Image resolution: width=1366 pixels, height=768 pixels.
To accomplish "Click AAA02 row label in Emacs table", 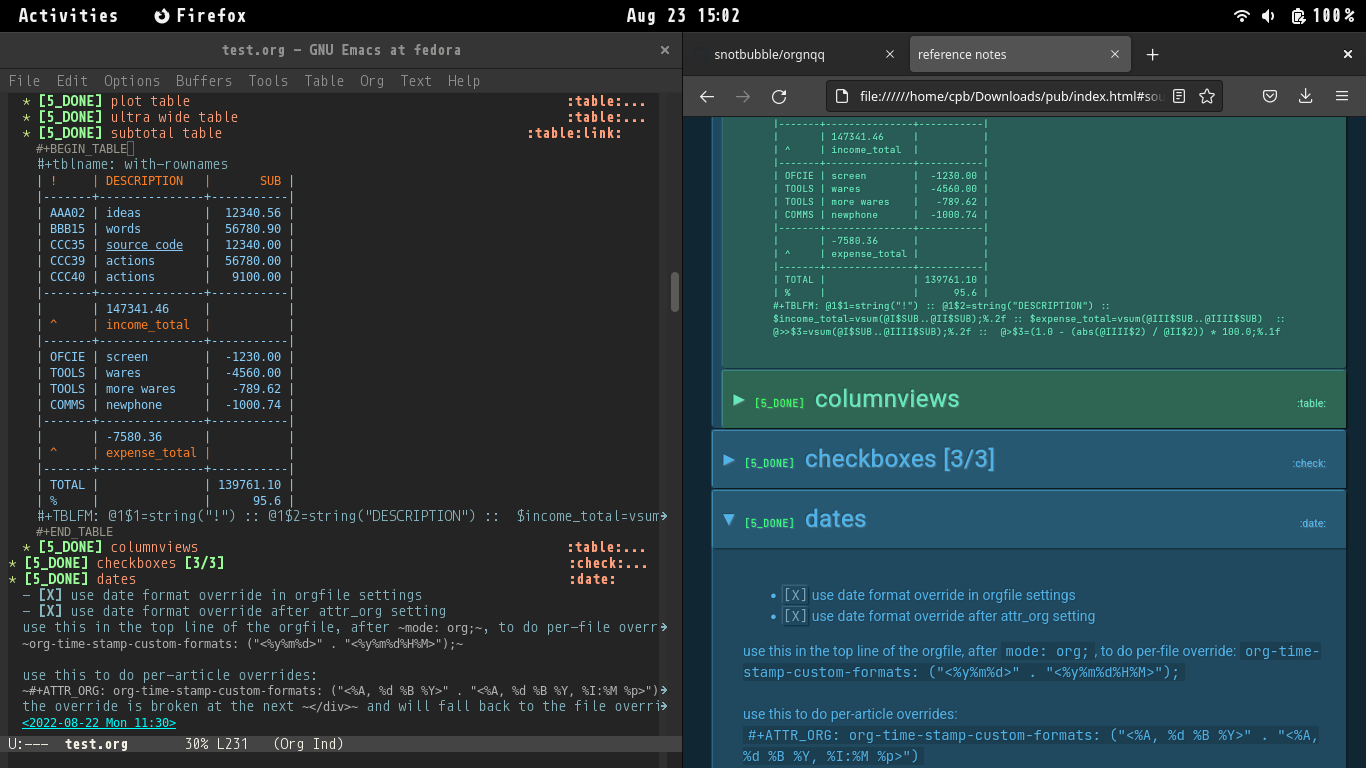I will click(x=68, y=213).
